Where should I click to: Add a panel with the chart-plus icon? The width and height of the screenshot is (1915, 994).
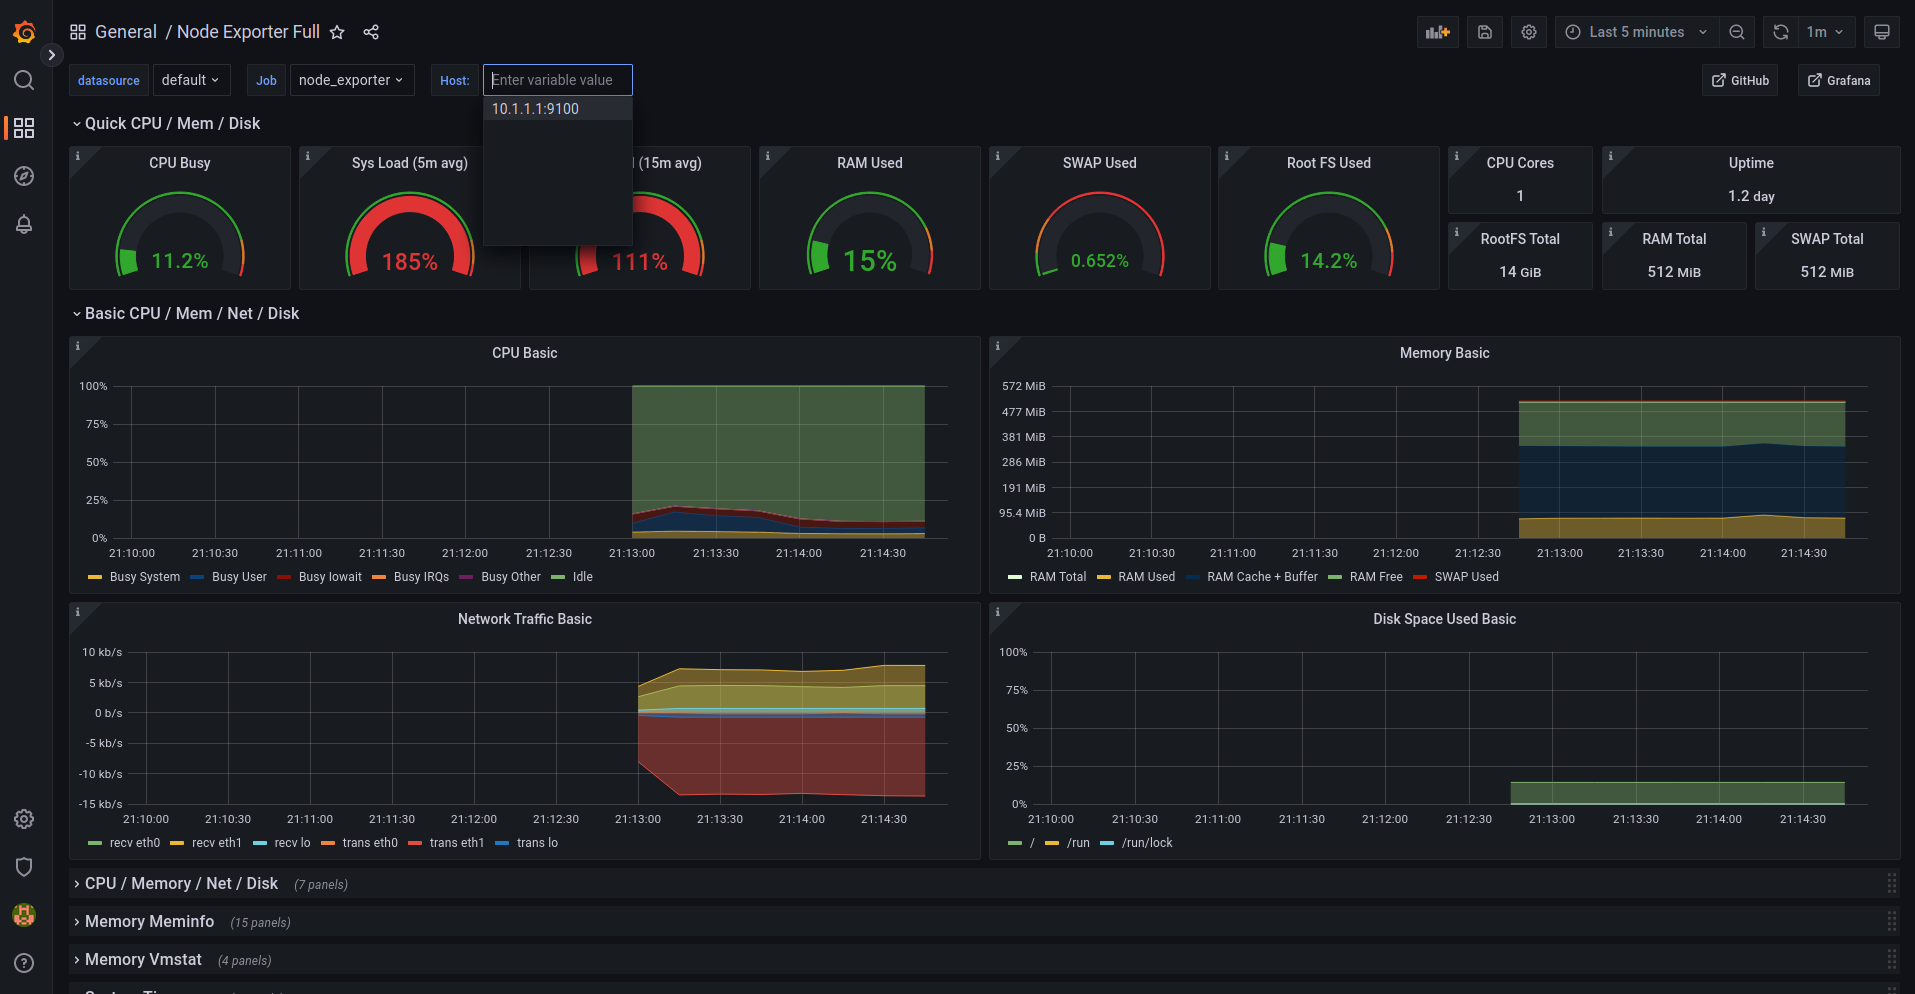pyautogui.click(x=1438, y=32)
